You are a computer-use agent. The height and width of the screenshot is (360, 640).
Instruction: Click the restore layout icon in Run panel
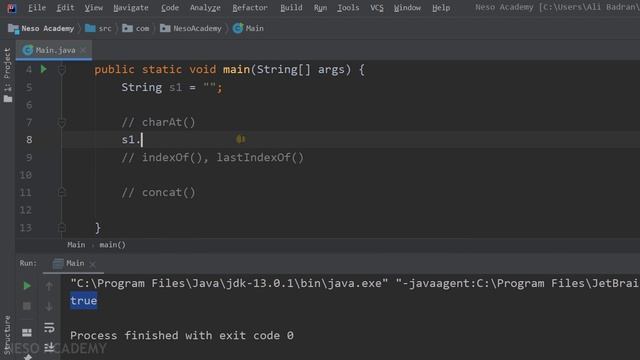[27, 332]
